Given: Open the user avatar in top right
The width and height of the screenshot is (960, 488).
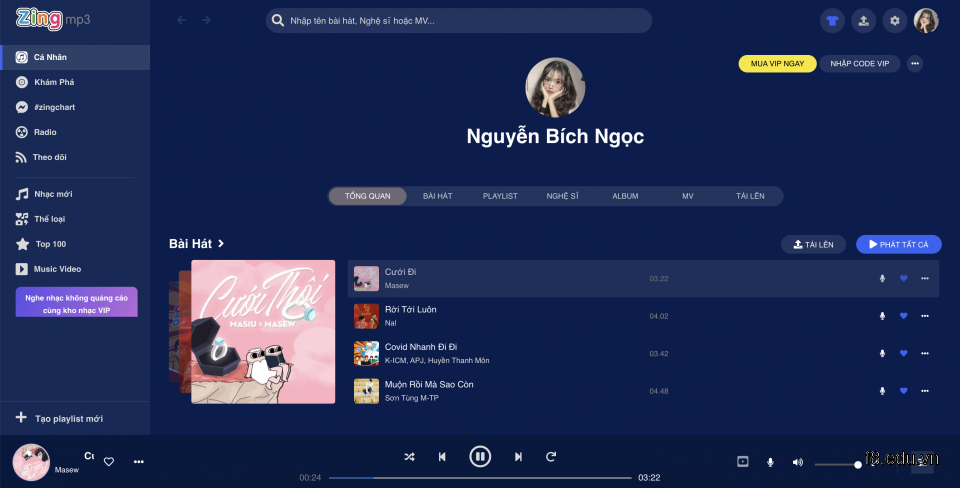Looking at the screenshot, I should (x=926, y=21).
